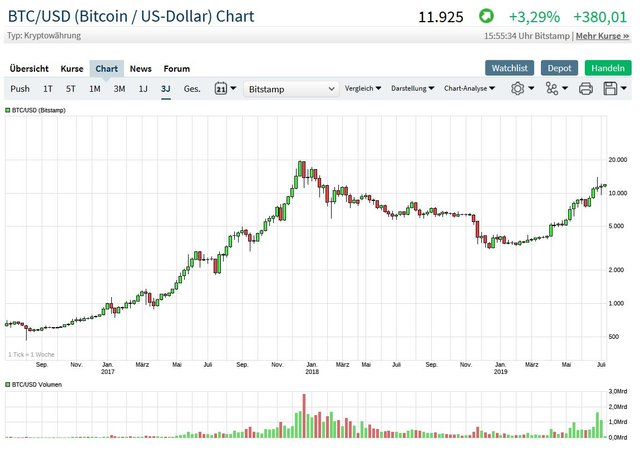Image resolution: width=640 pixels, height=452 pixels.
Task: Save the chart via floppy disk icon
Action: click(x=613, y=88)
